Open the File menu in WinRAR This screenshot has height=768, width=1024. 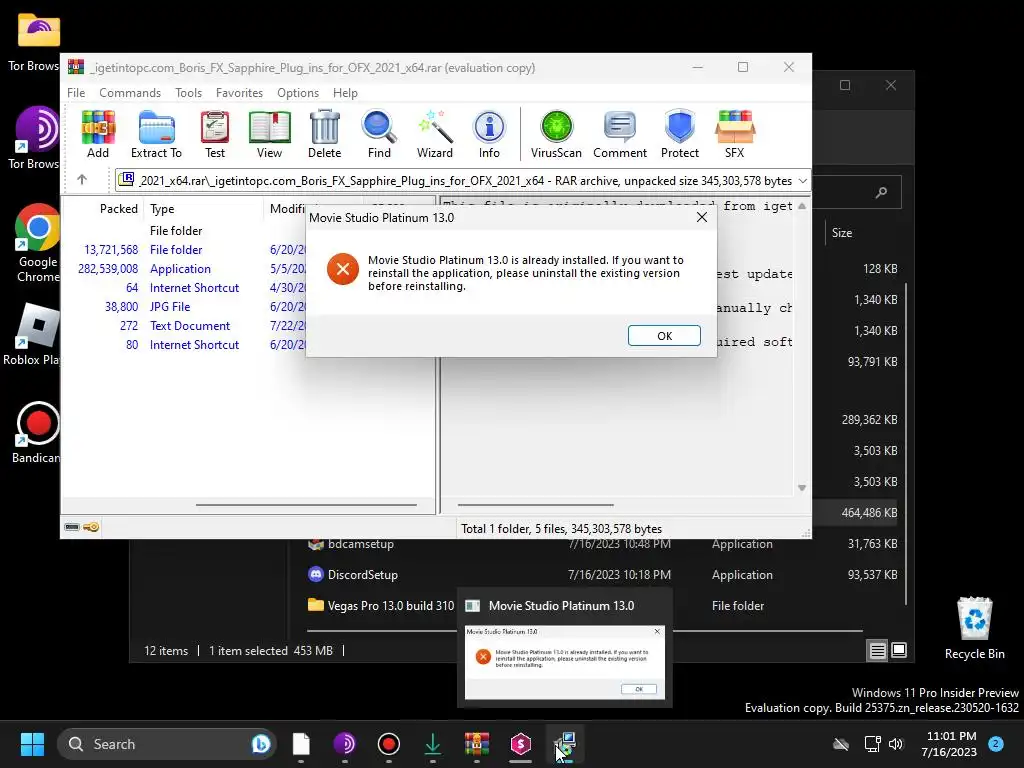pyautogui.click(x=76, y=93)
